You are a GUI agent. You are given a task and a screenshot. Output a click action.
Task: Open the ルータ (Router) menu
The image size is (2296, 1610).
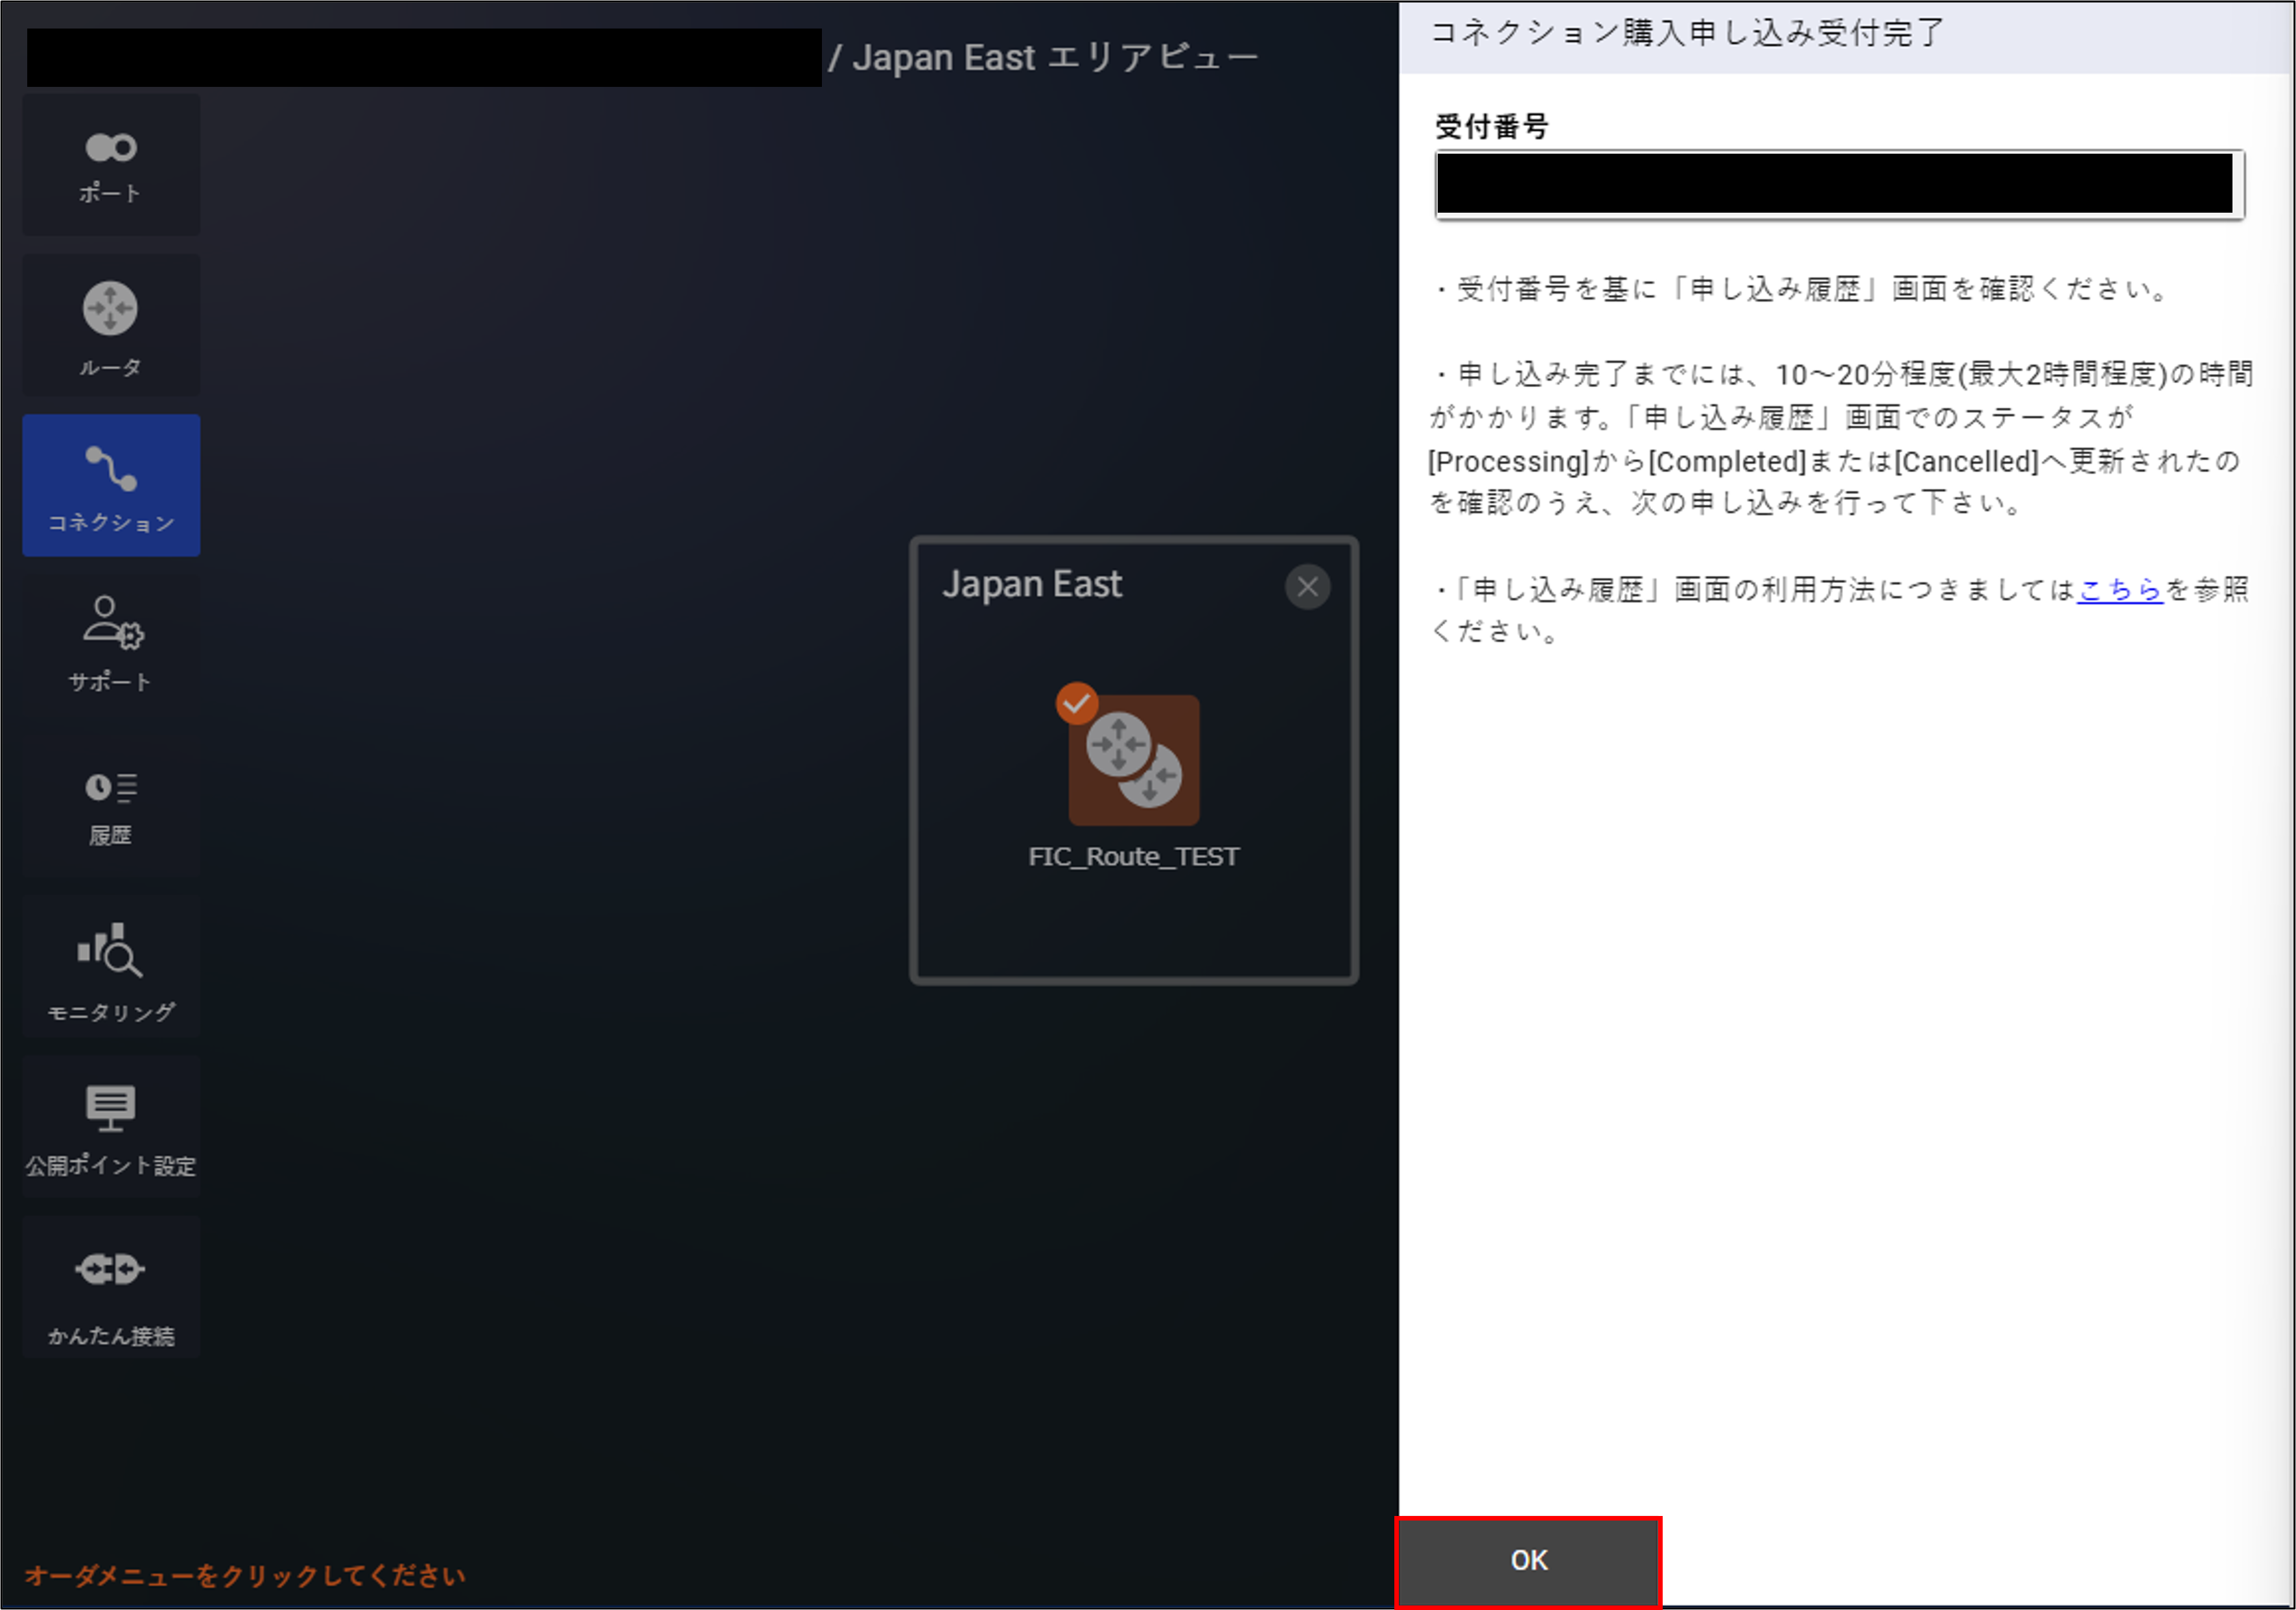tap(111, 325)
